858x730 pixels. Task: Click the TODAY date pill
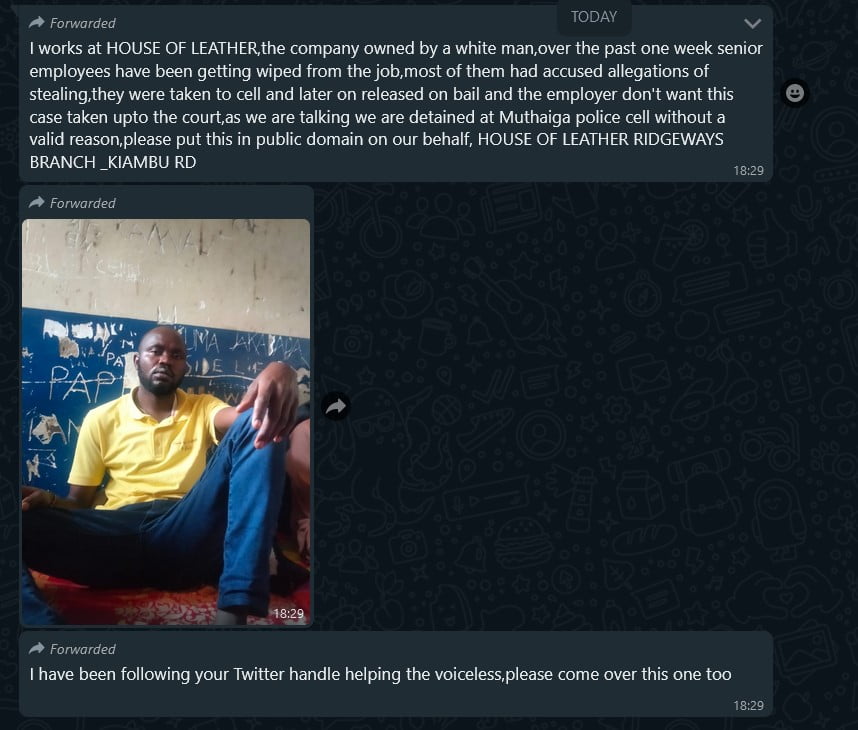point(594,16)
